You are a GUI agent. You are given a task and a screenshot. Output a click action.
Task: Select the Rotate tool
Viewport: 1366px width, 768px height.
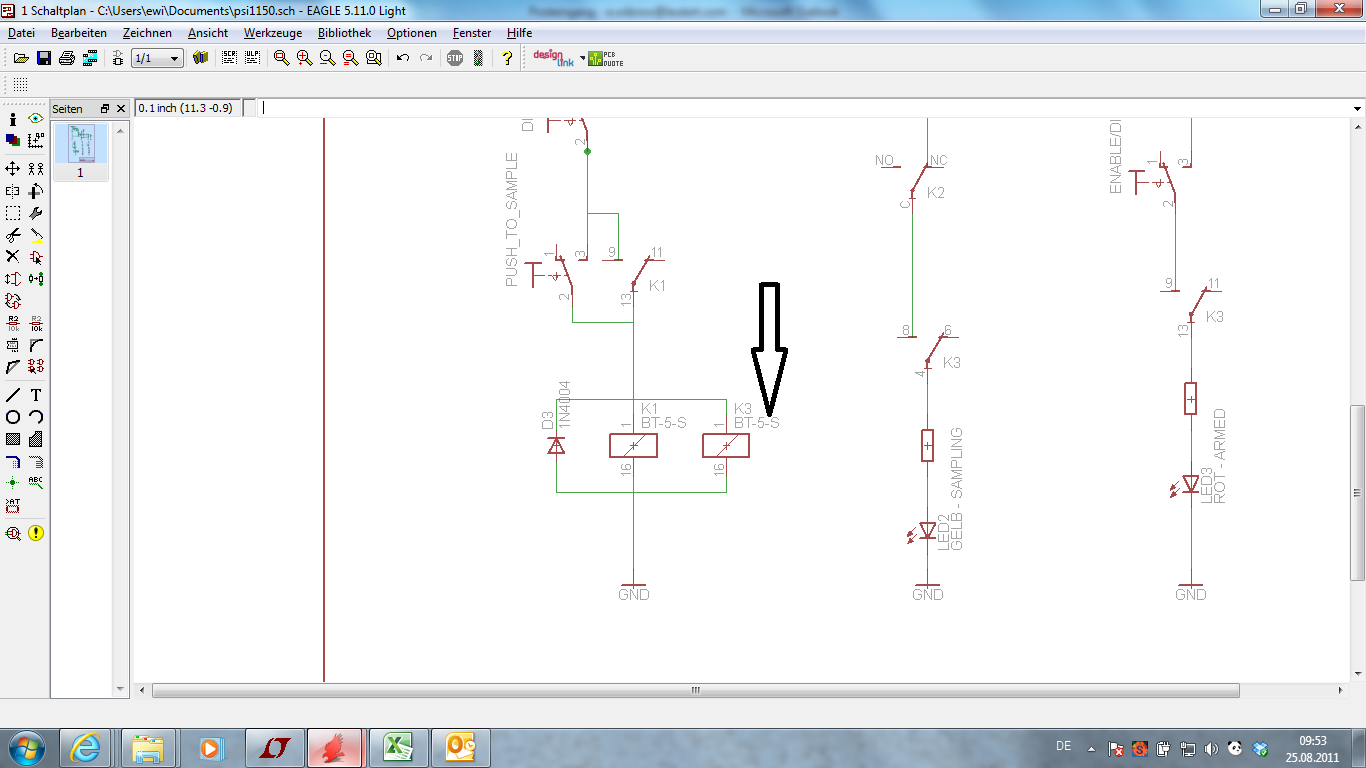[x=36, y=191]
